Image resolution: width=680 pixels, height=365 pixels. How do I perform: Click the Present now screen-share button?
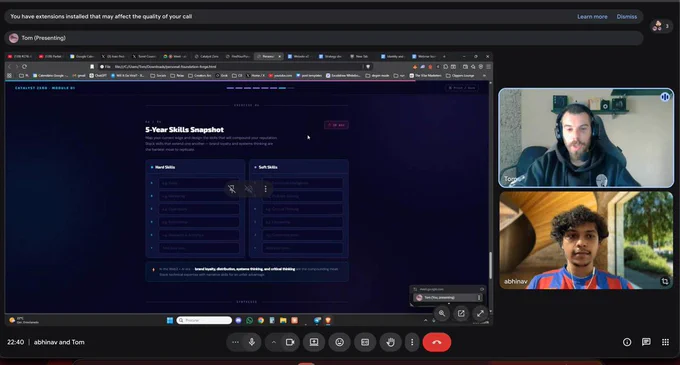click(314, 342)
